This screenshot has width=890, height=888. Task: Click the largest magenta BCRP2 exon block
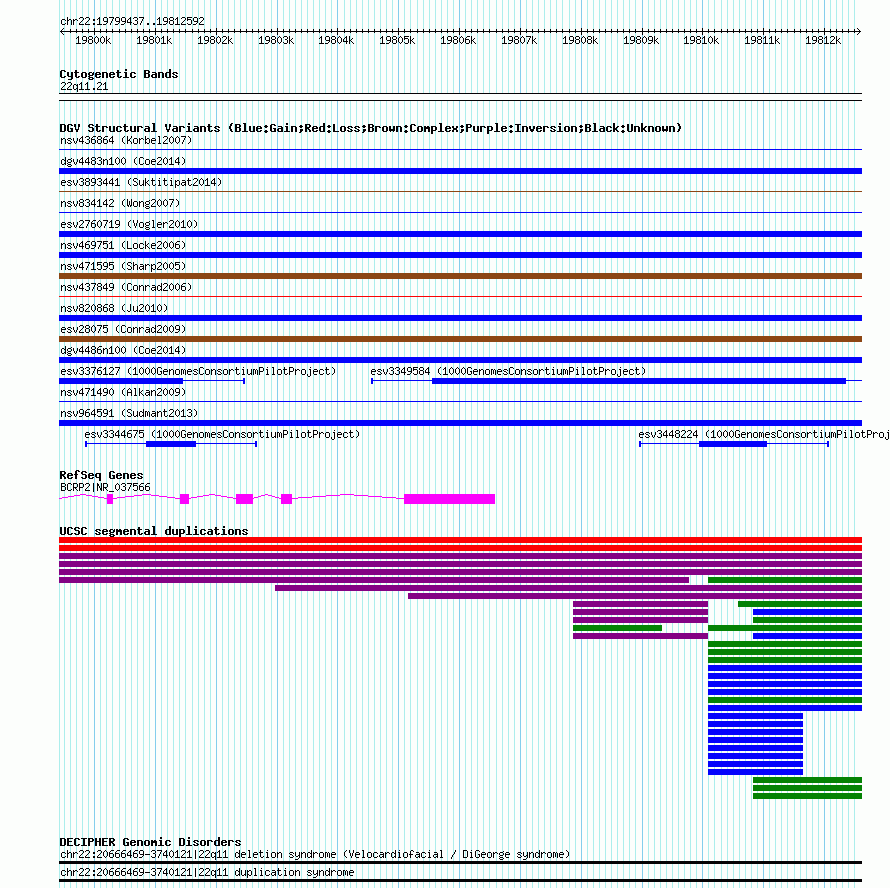(450, 499)
